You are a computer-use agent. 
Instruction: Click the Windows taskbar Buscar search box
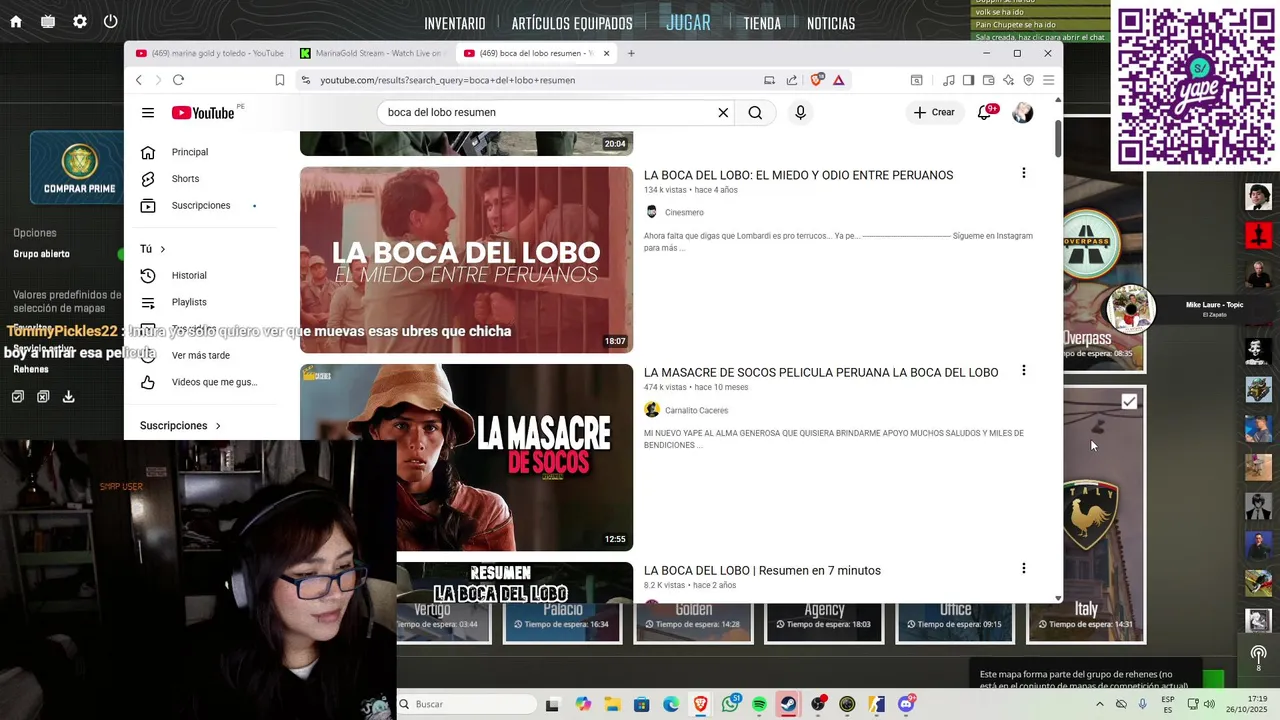click(x=467, y=704)
